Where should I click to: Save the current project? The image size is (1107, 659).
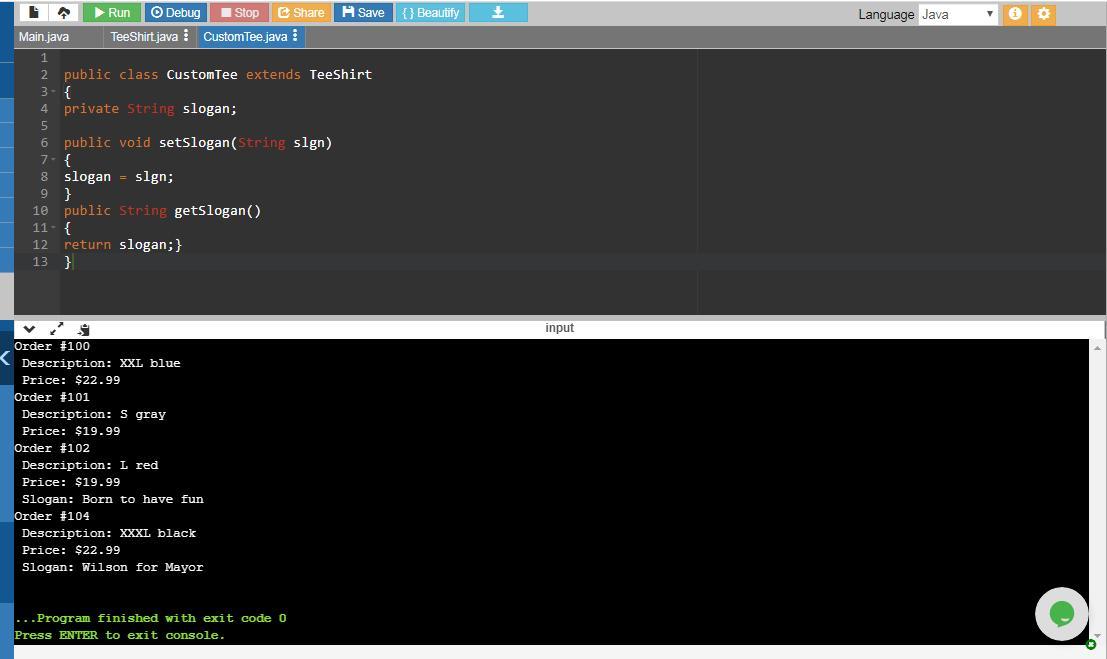click(363, 13)
